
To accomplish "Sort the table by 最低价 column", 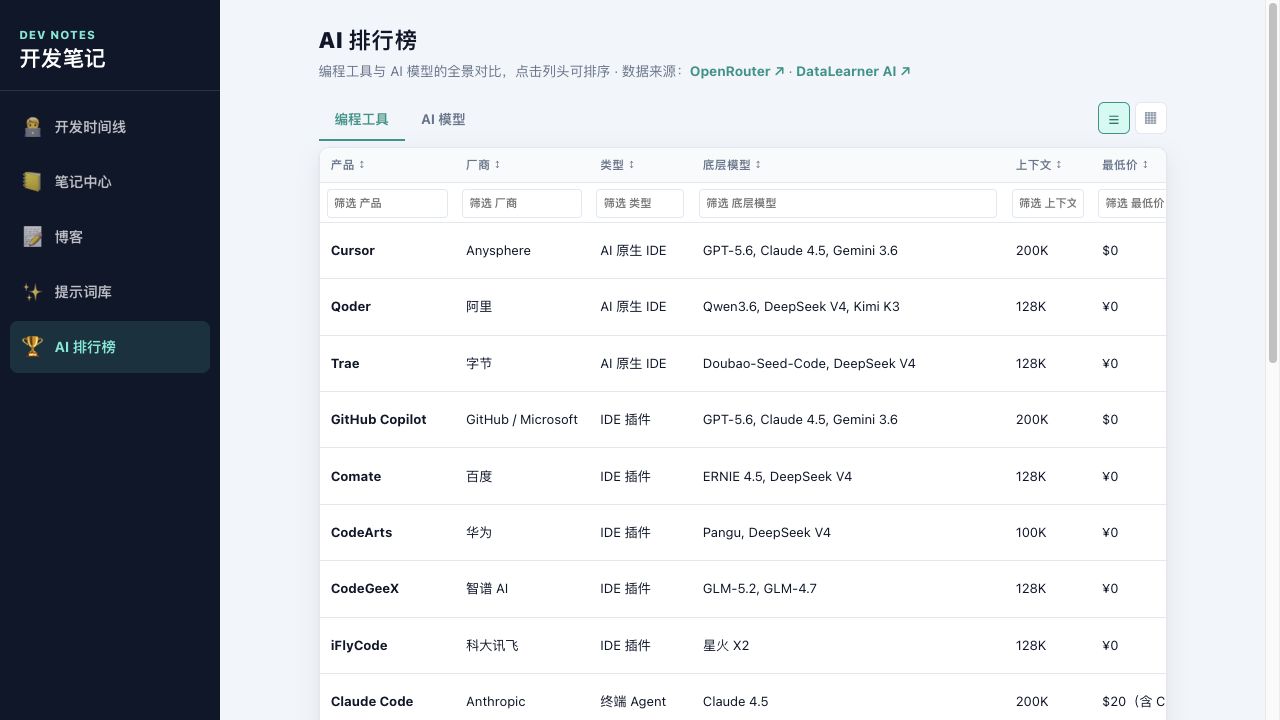I will pos(1125,165).
